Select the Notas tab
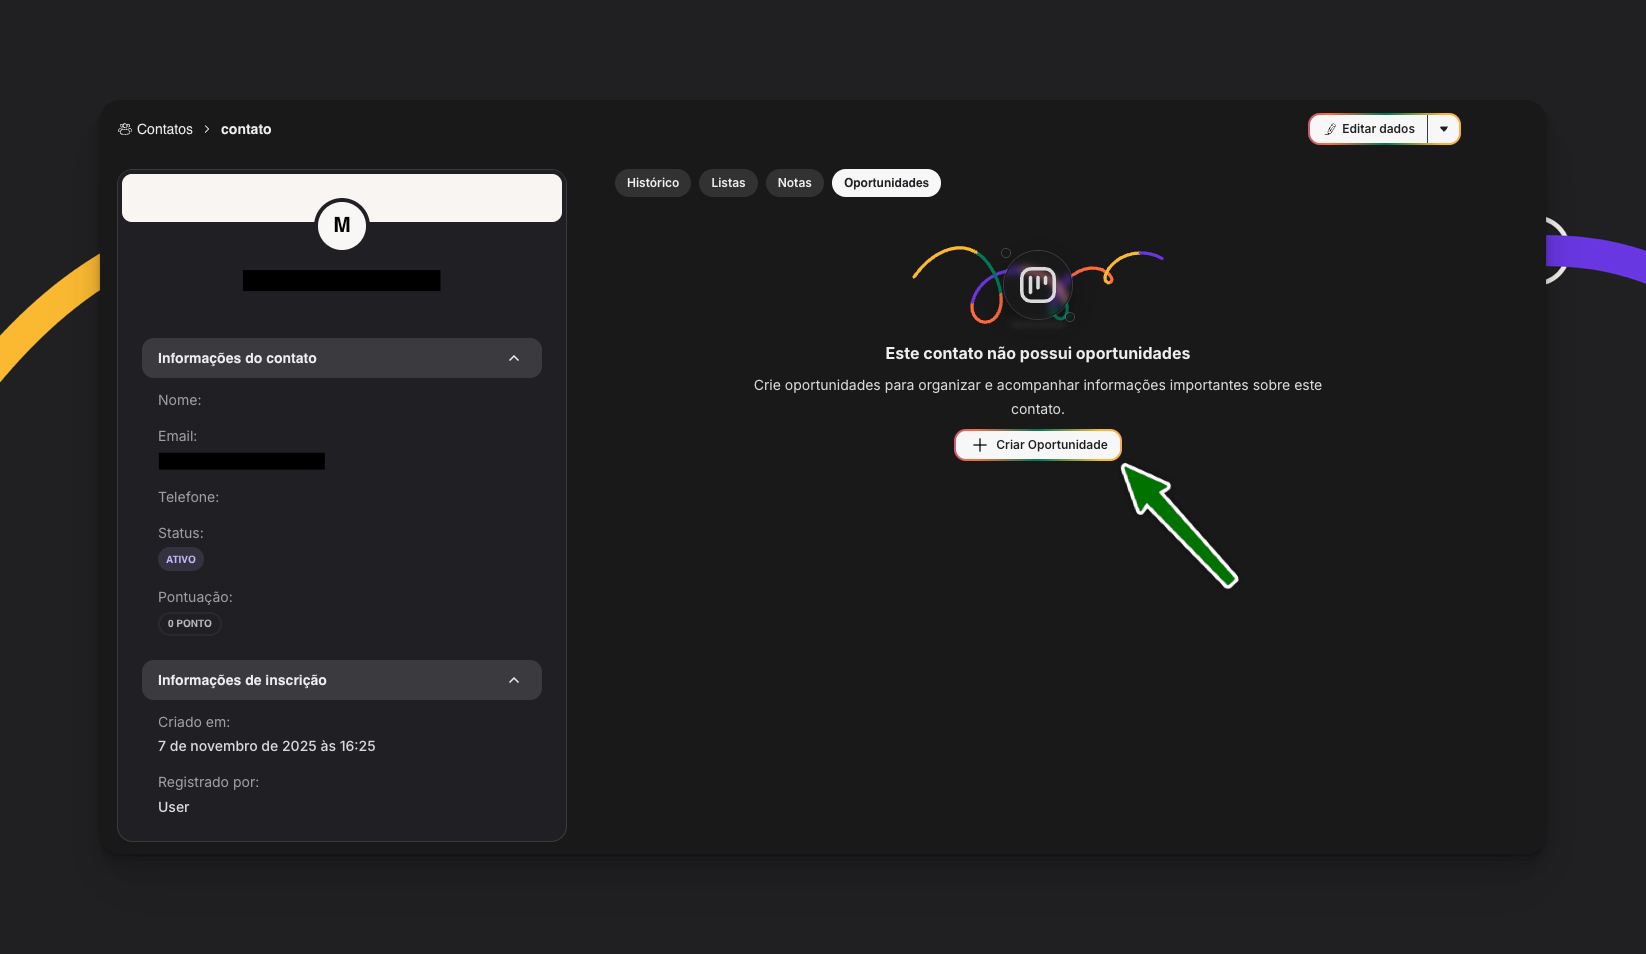The height and width of the screenshot is (954, 1646). click(794, 183)
